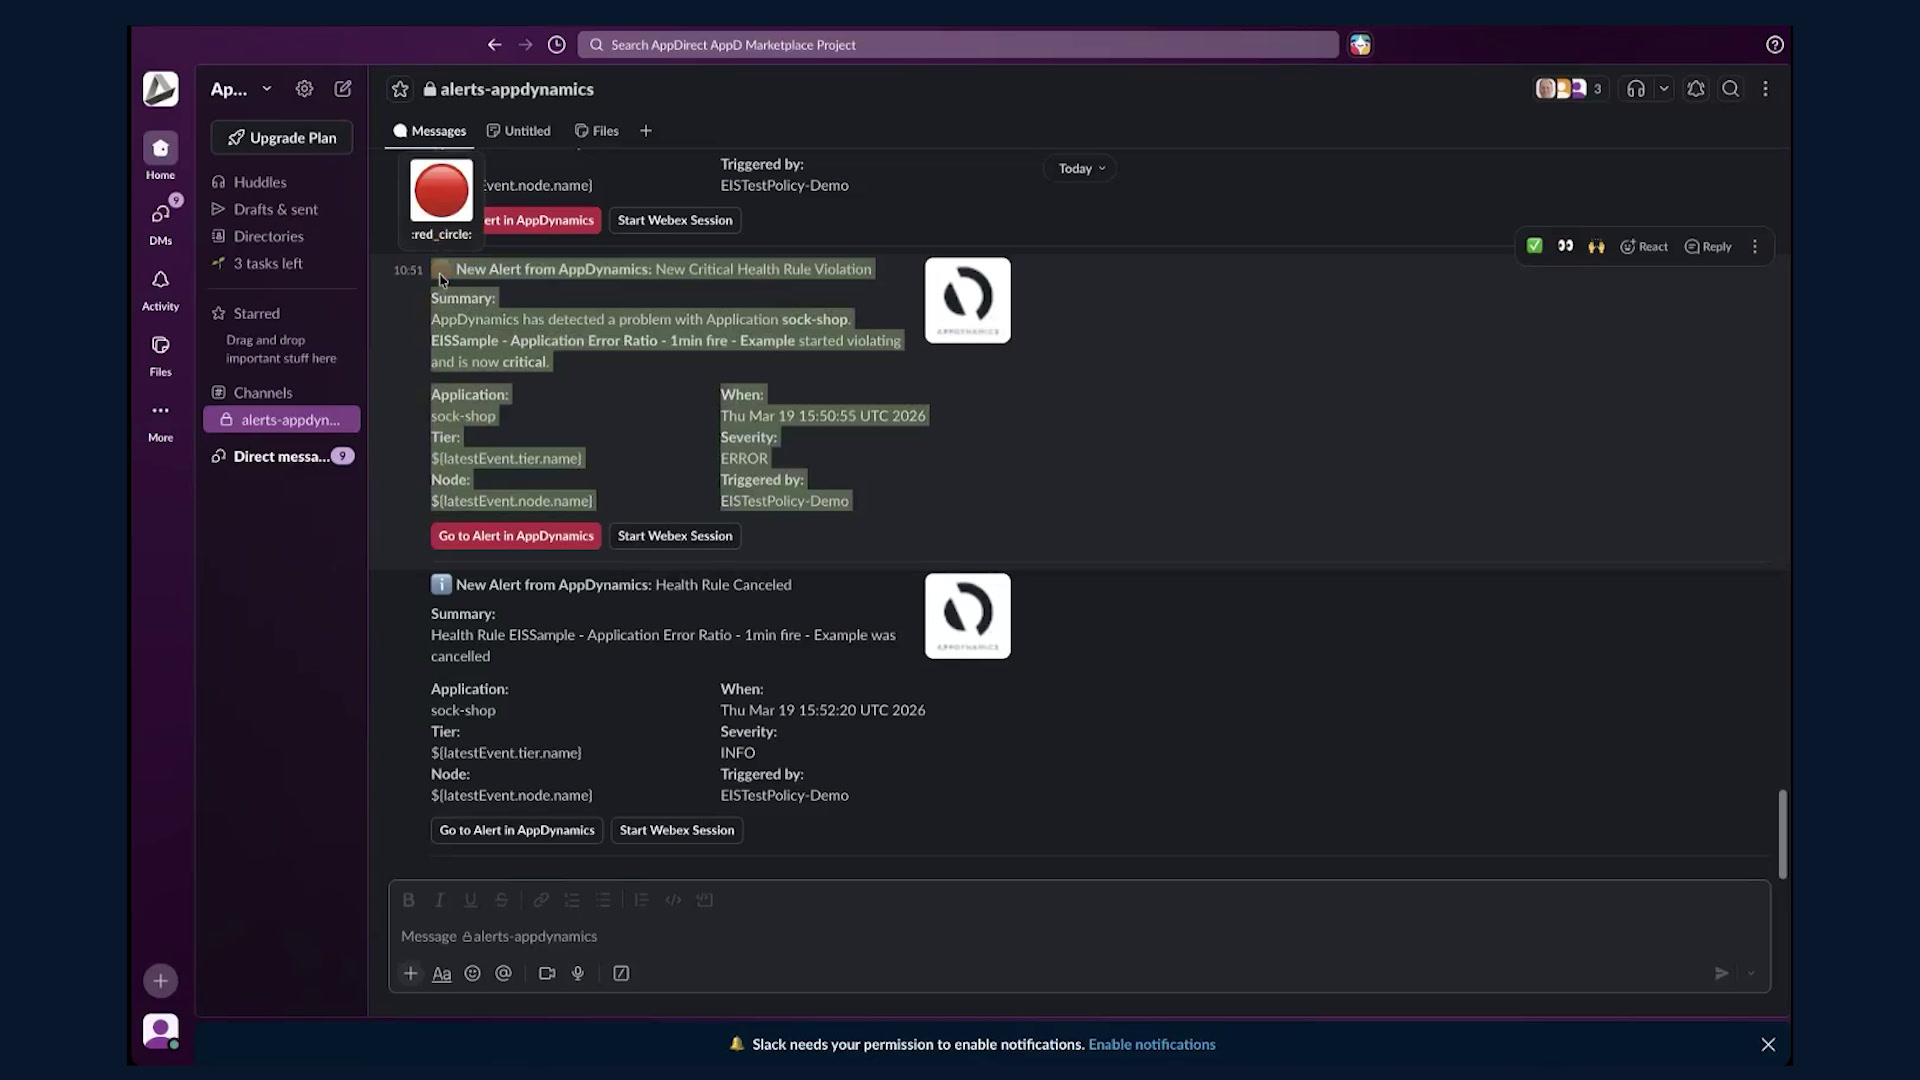Reply in thread to the message

point(1708,246)
